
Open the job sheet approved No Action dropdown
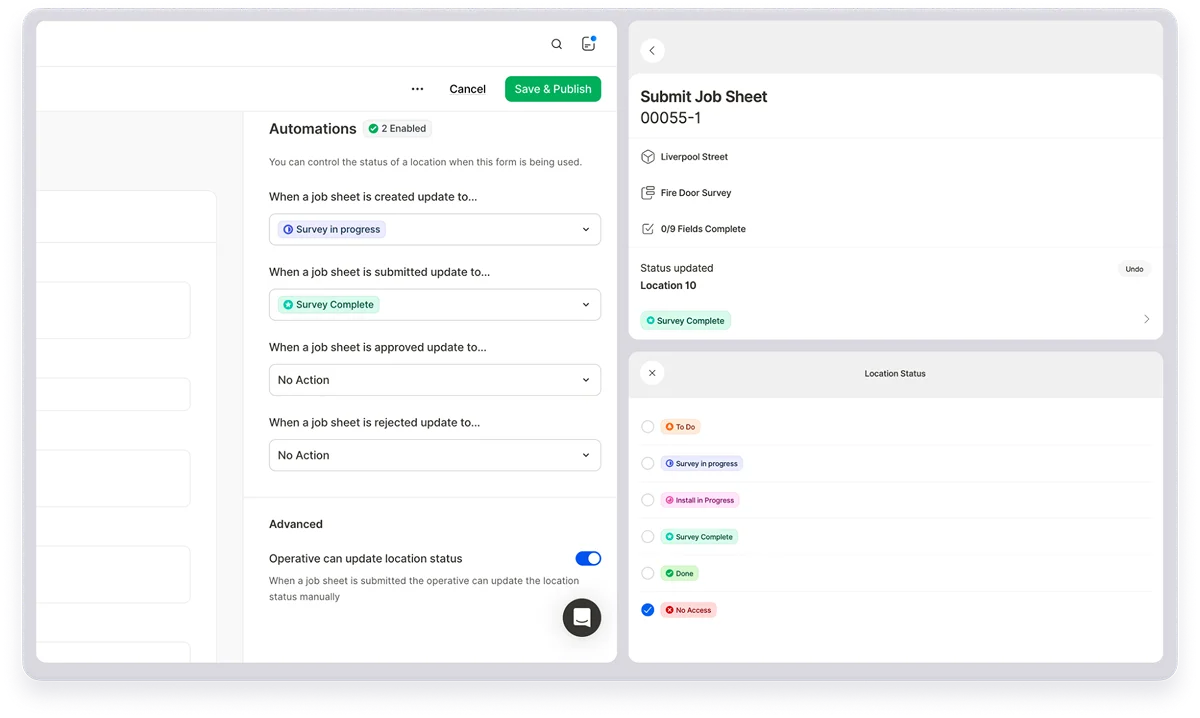[435, 380]
